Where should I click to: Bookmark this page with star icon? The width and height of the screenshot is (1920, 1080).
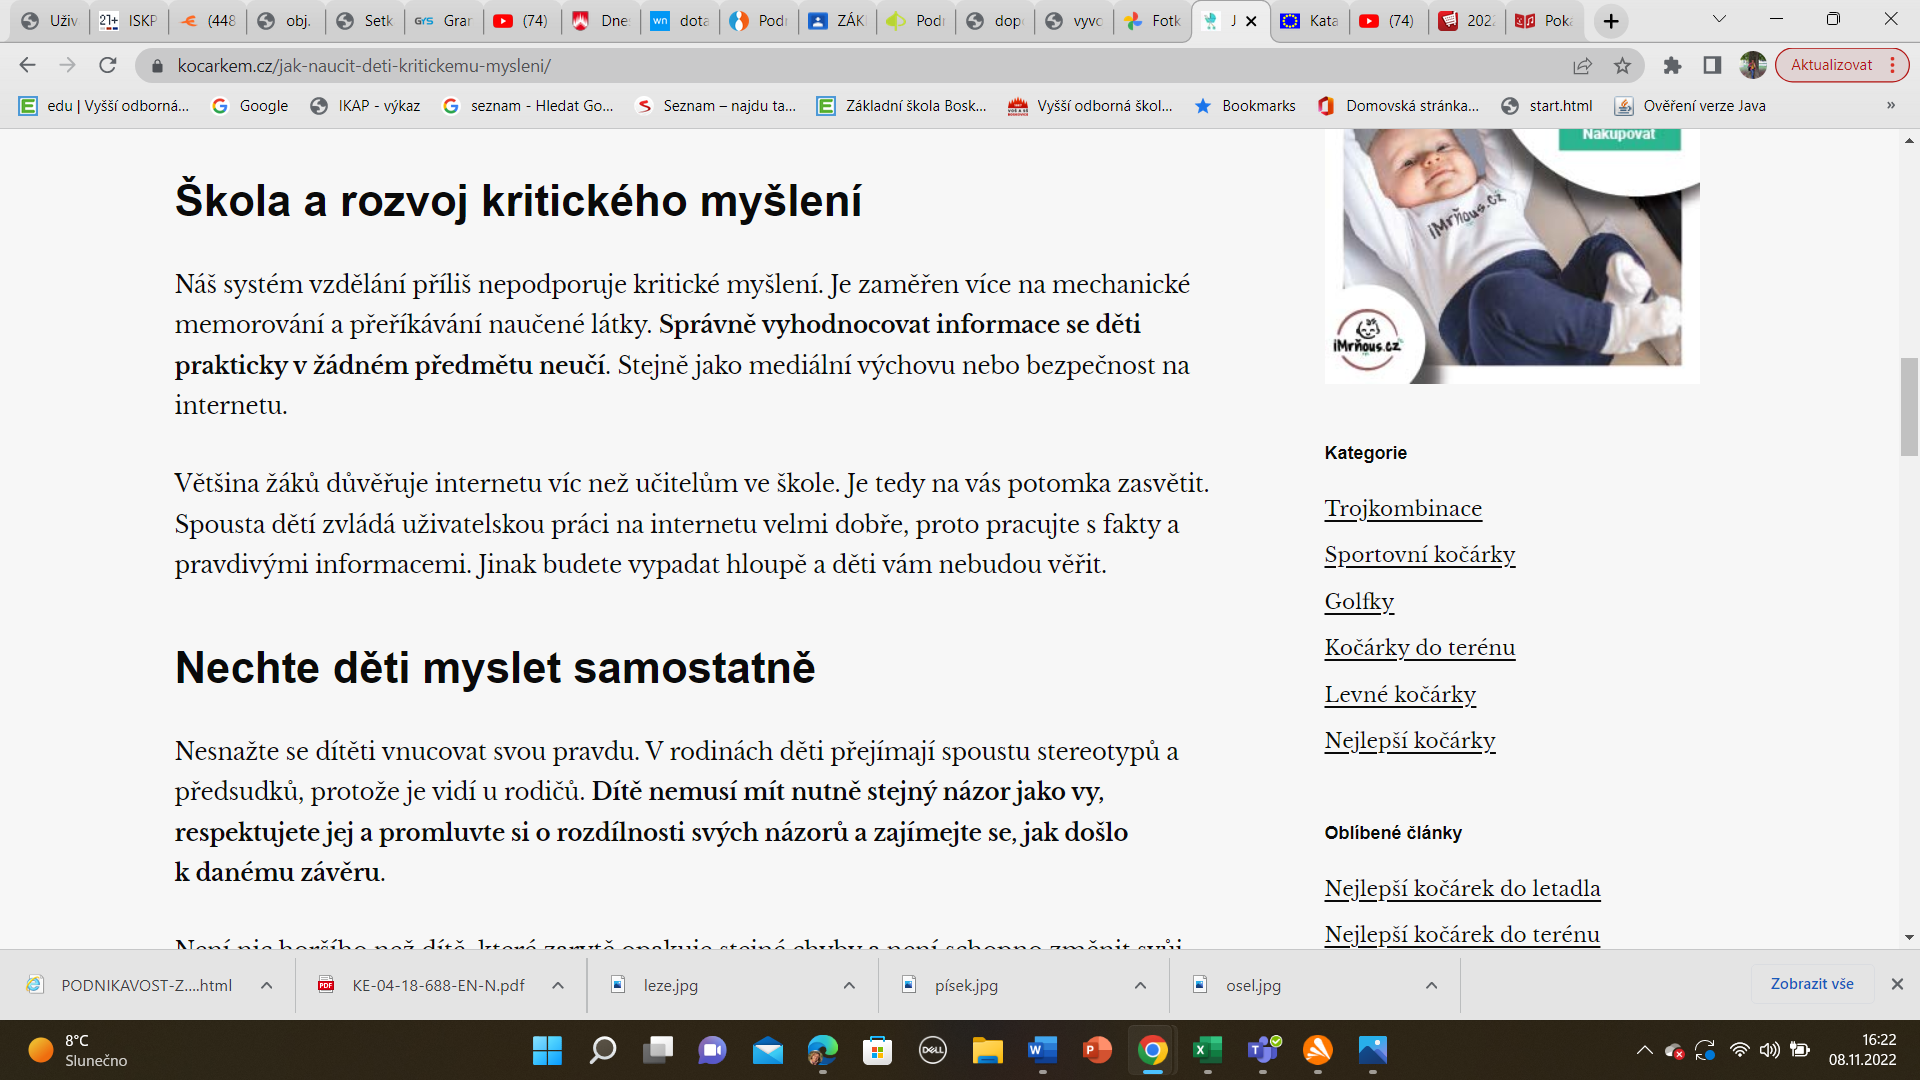pyautogui.click(x=1622, y=65)
